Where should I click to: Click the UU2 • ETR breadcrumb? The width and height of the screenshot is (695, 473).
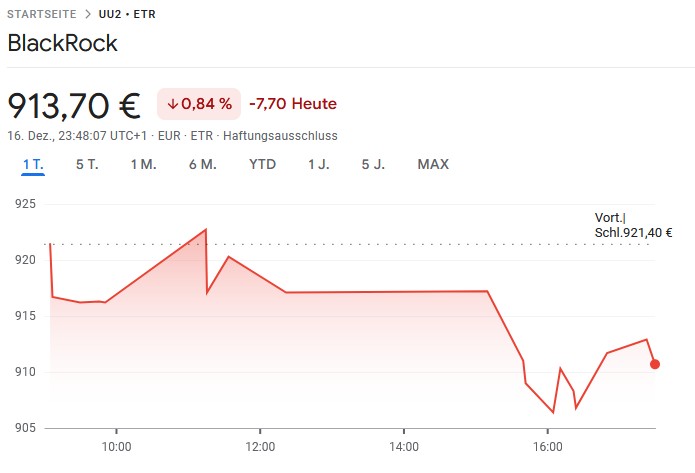(x=127, y=15)
